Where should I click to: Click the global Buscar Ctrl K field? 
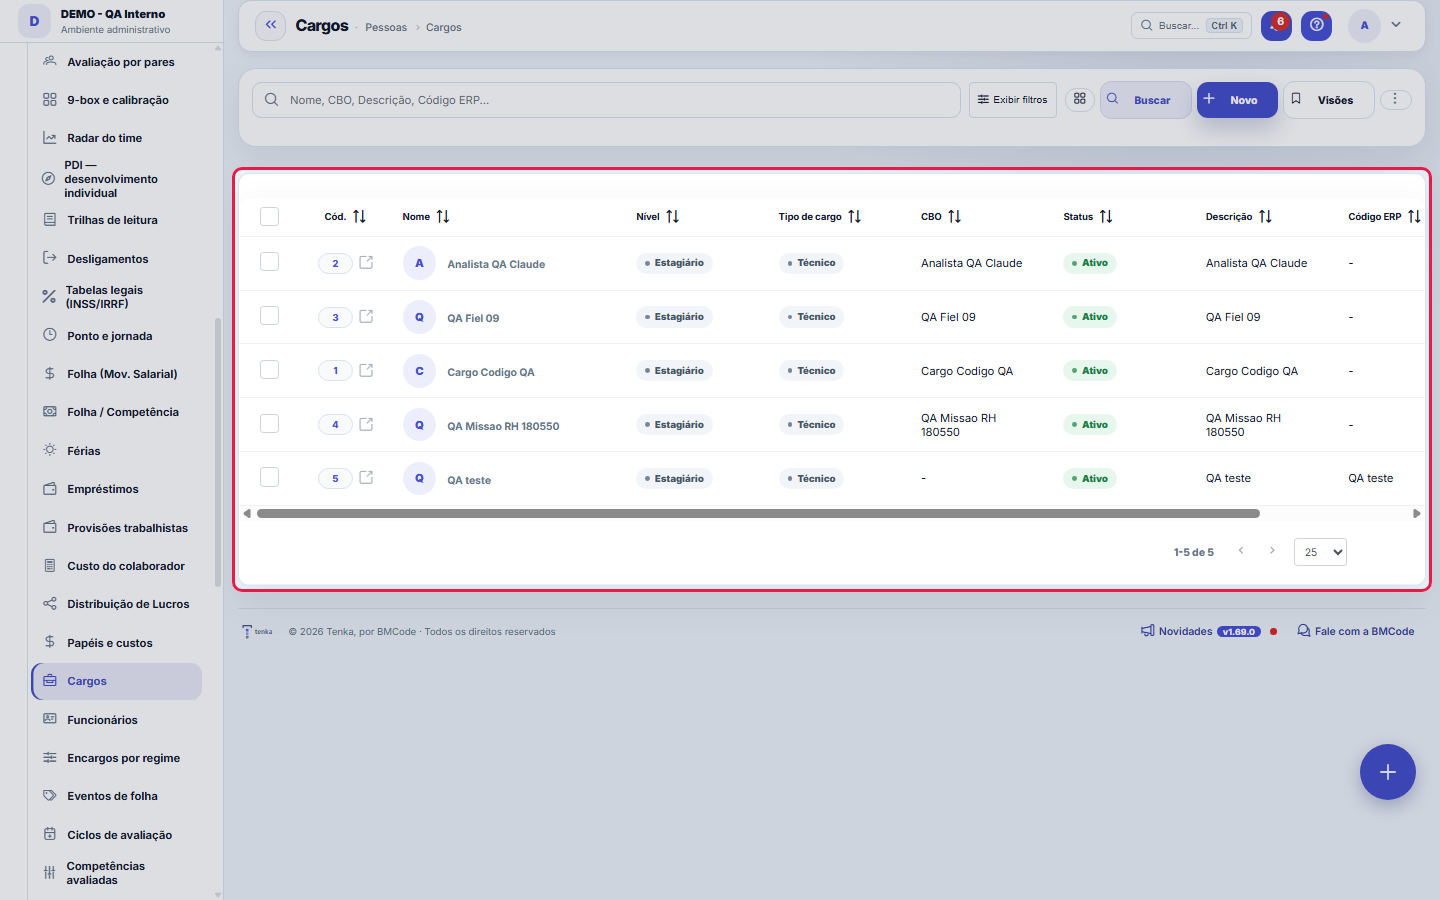[x=1191, y=25]
